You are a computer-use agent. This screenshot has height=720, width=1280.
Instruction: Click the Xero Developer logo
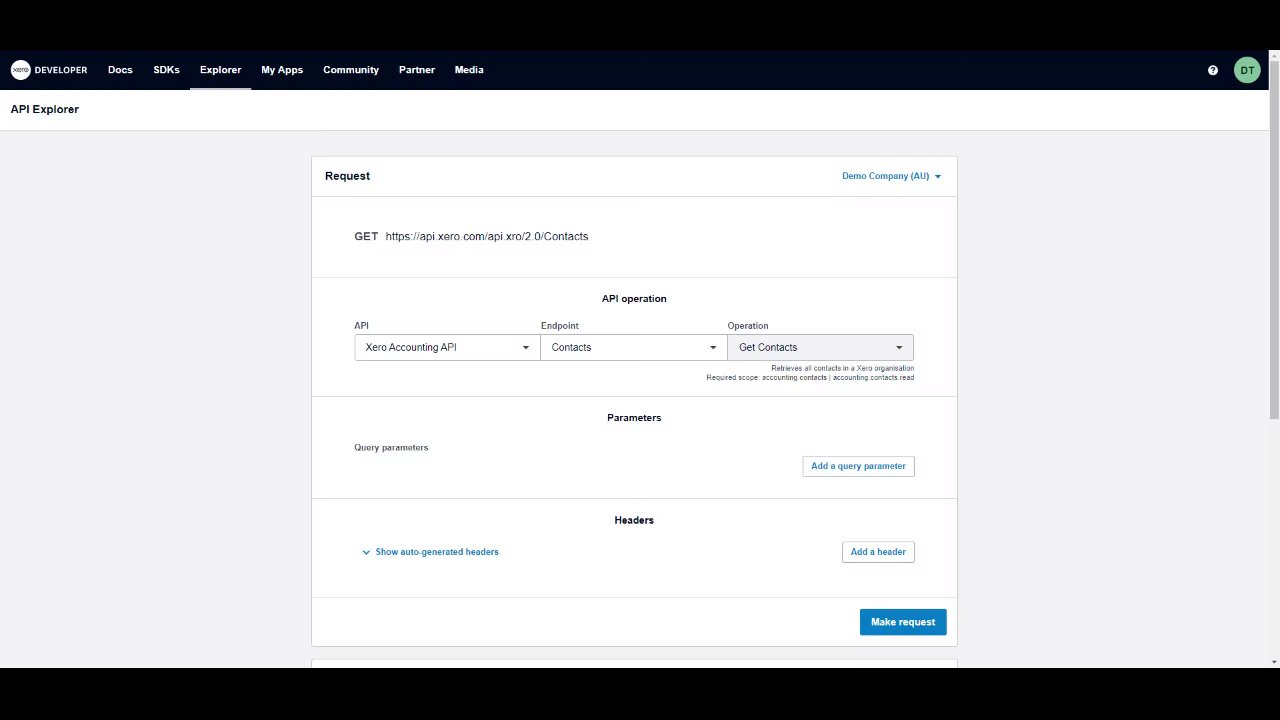(49, 70)
